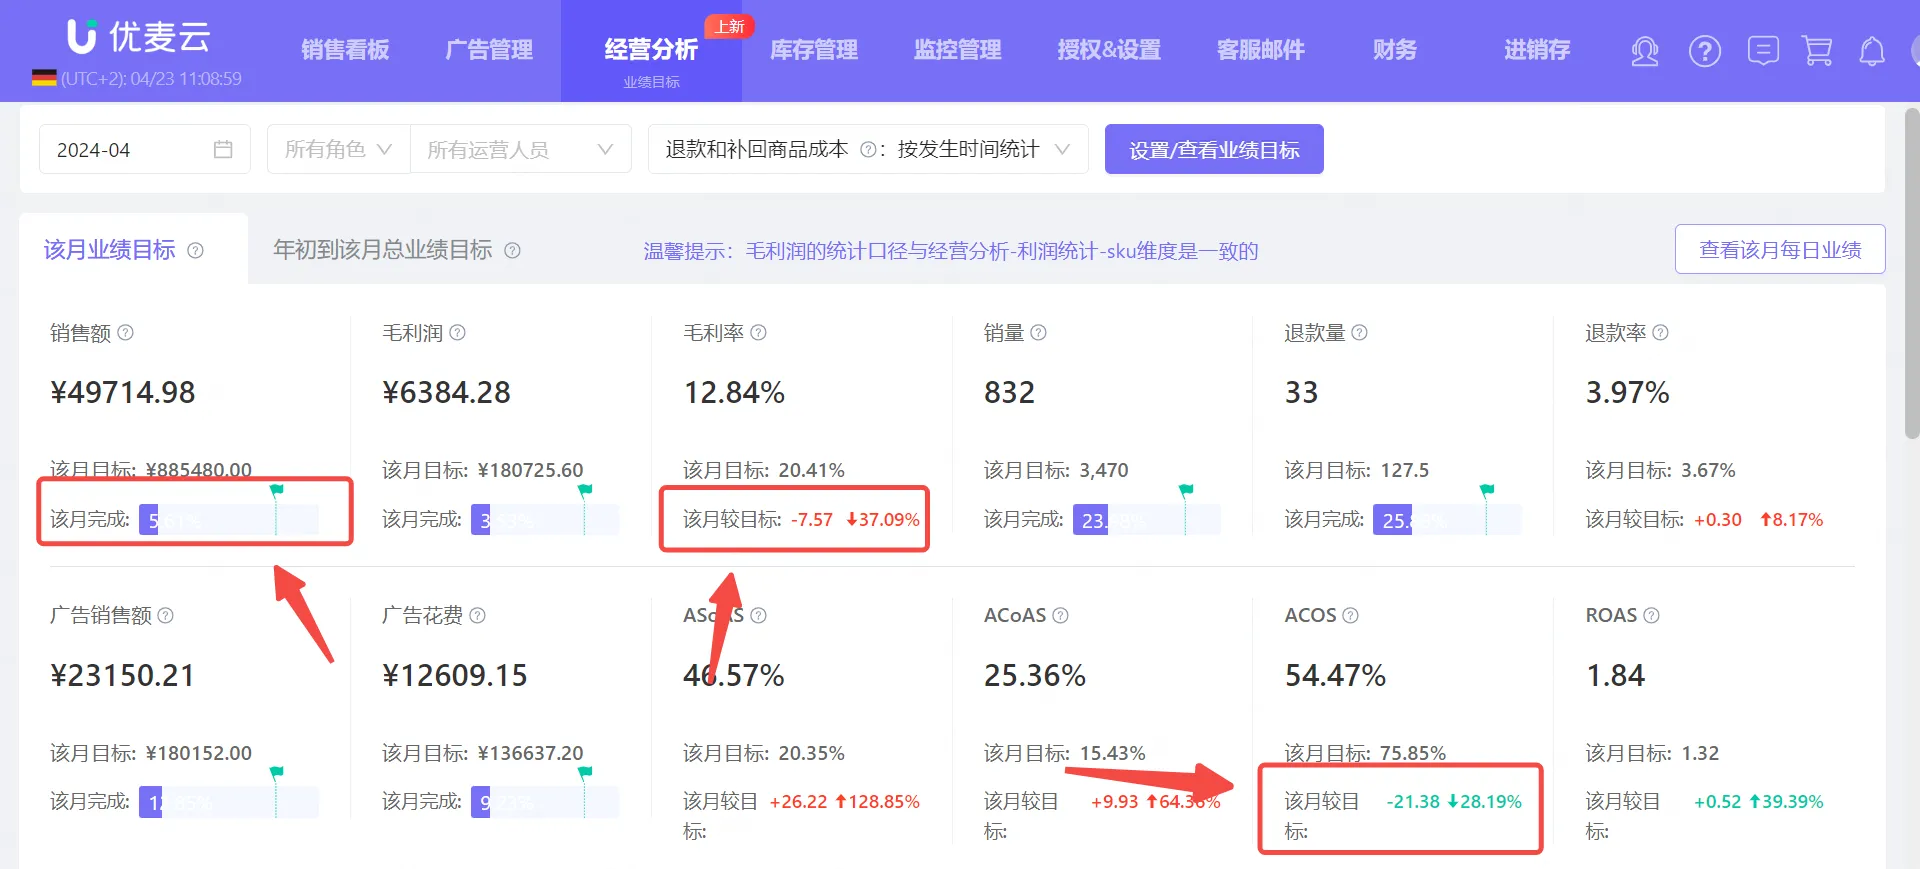Open the 财务 menu
1920x869 pixels.
point(1395,50)
